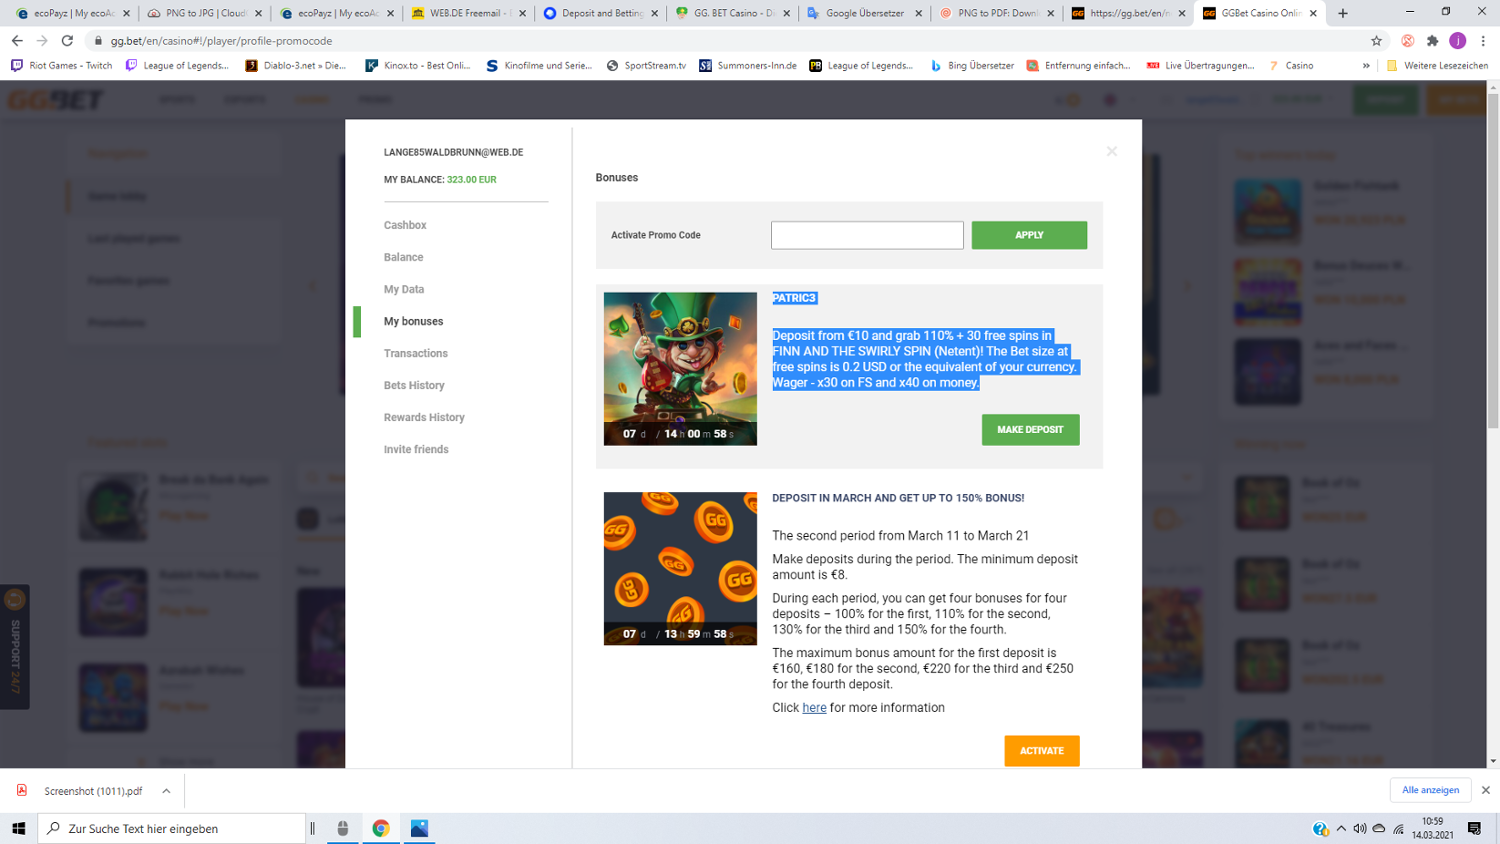1500x844 pixels.
Task: Click the MAKE DEPOSIT button
Action: tap(1030, 429)
